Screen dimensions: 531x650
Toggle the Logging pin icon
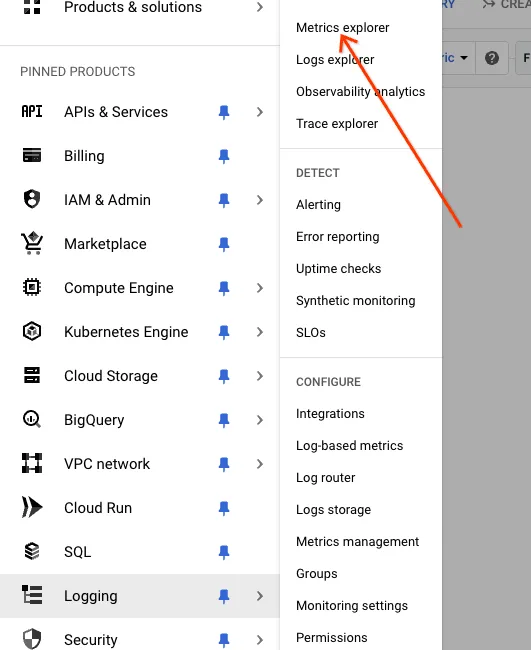pyautogui.click(x=224, y=596)
